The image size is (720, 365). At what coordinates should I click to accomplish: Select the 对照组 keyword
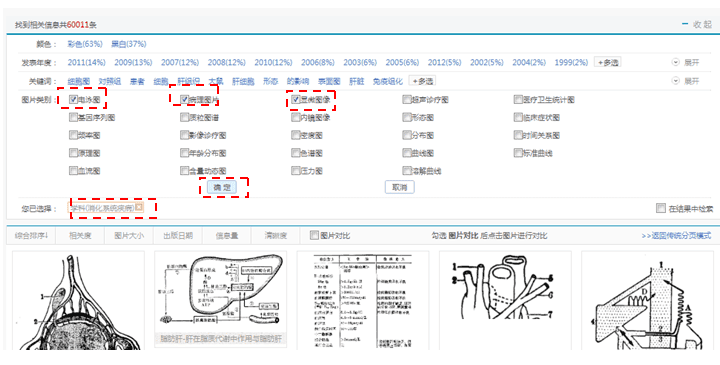[110, 81]
